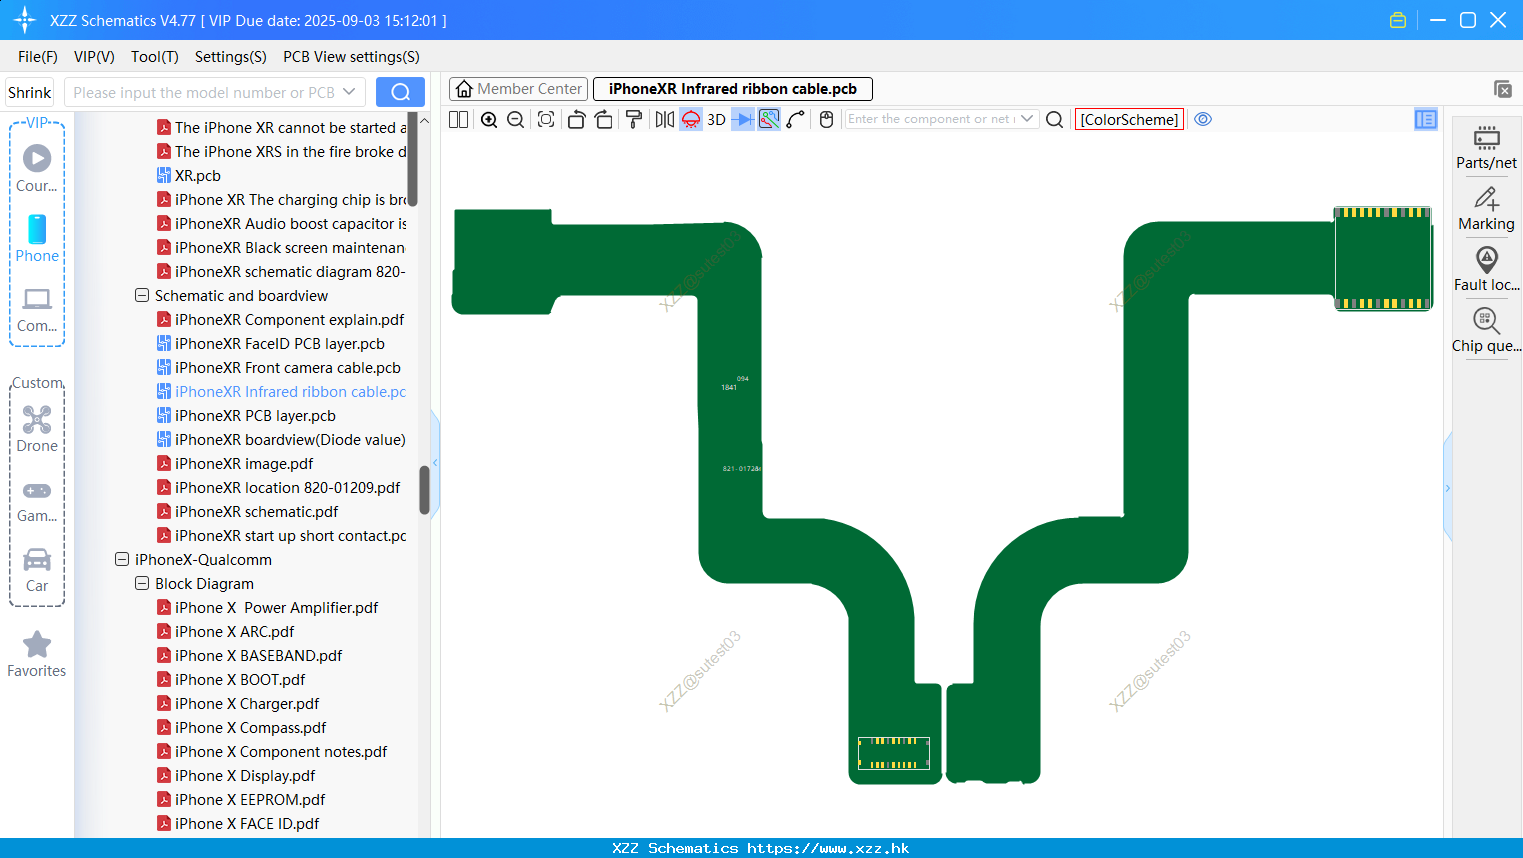Select the Drone category
The height and width of the screenshot is (858, 1523).
tap(37, 428)
